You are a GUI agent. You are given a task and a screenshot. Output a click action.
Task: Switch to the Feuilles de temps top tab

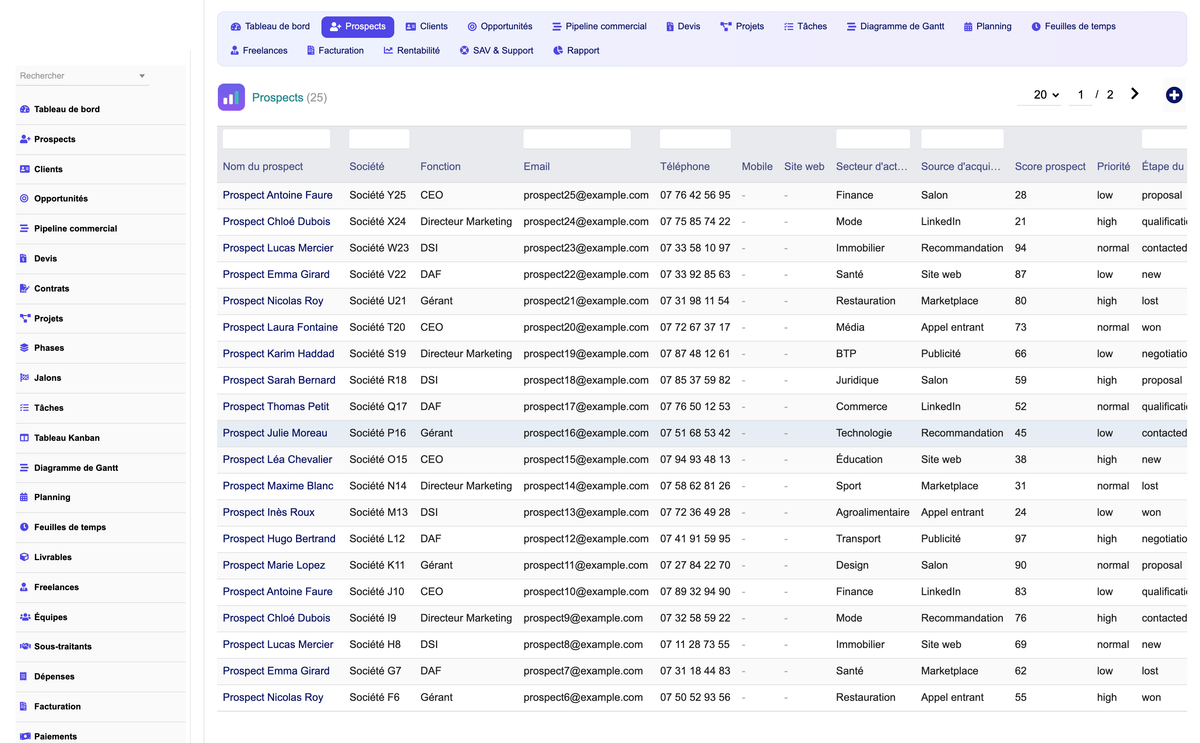click(1073, 27)
